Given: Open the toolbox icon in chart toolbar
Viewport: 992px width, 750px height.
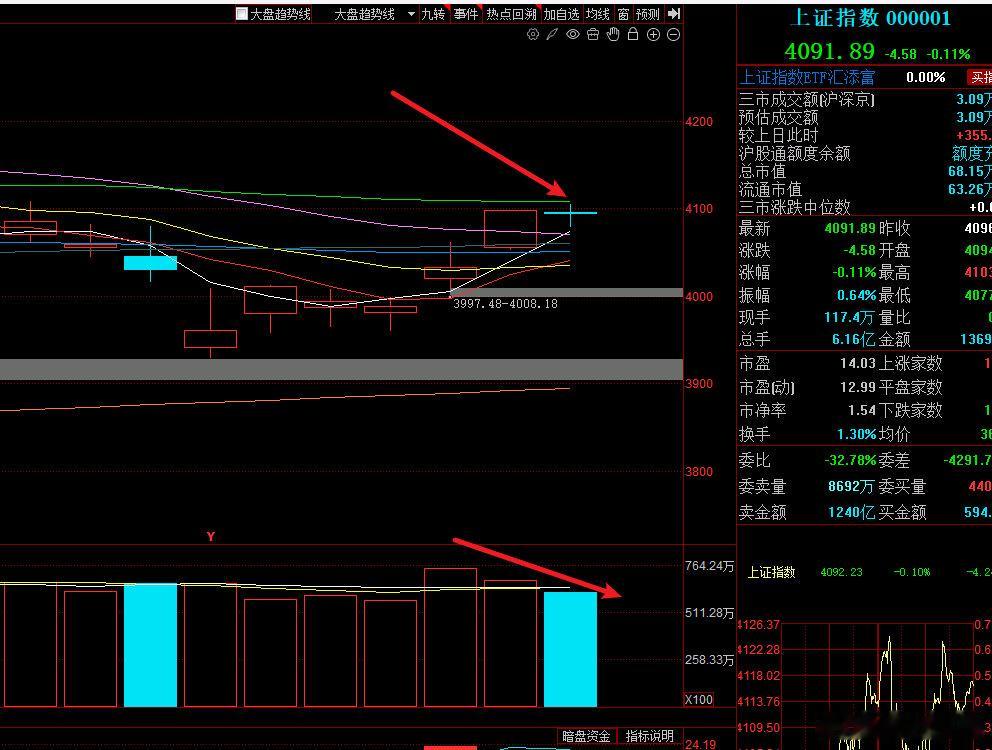Looking at the screenshot, I should pos(593,34).
